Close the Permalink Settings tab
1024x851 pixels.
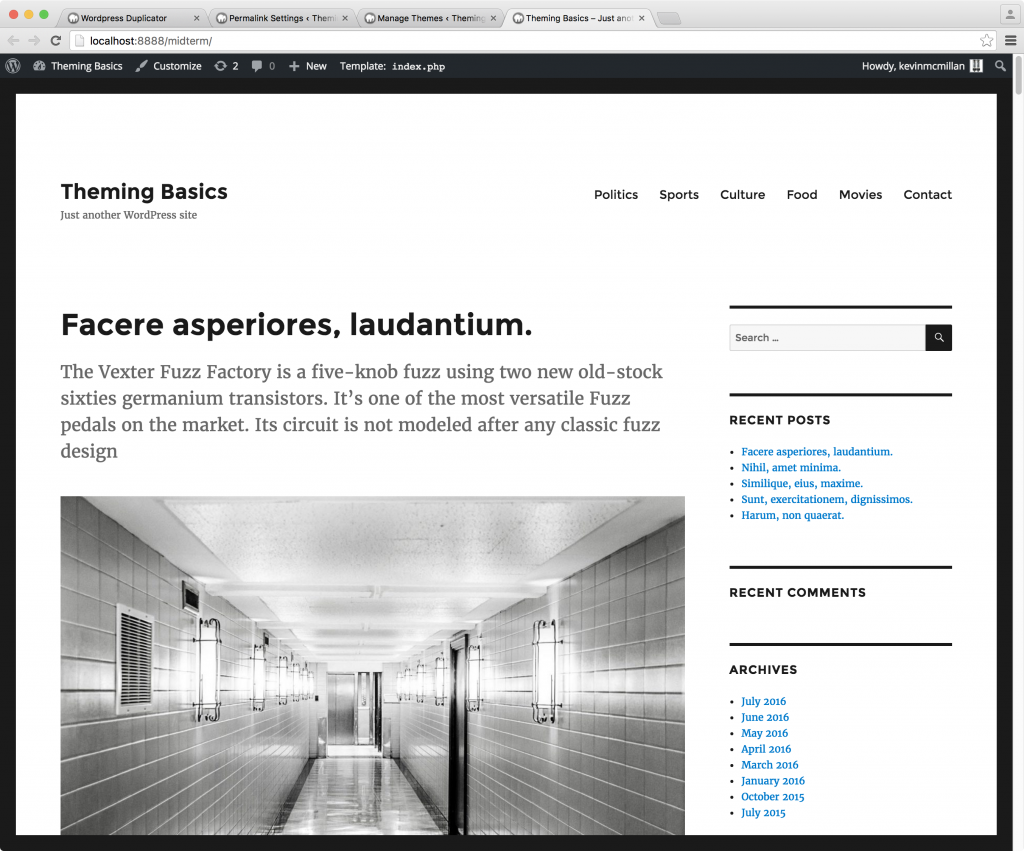(x=345, y=18)
